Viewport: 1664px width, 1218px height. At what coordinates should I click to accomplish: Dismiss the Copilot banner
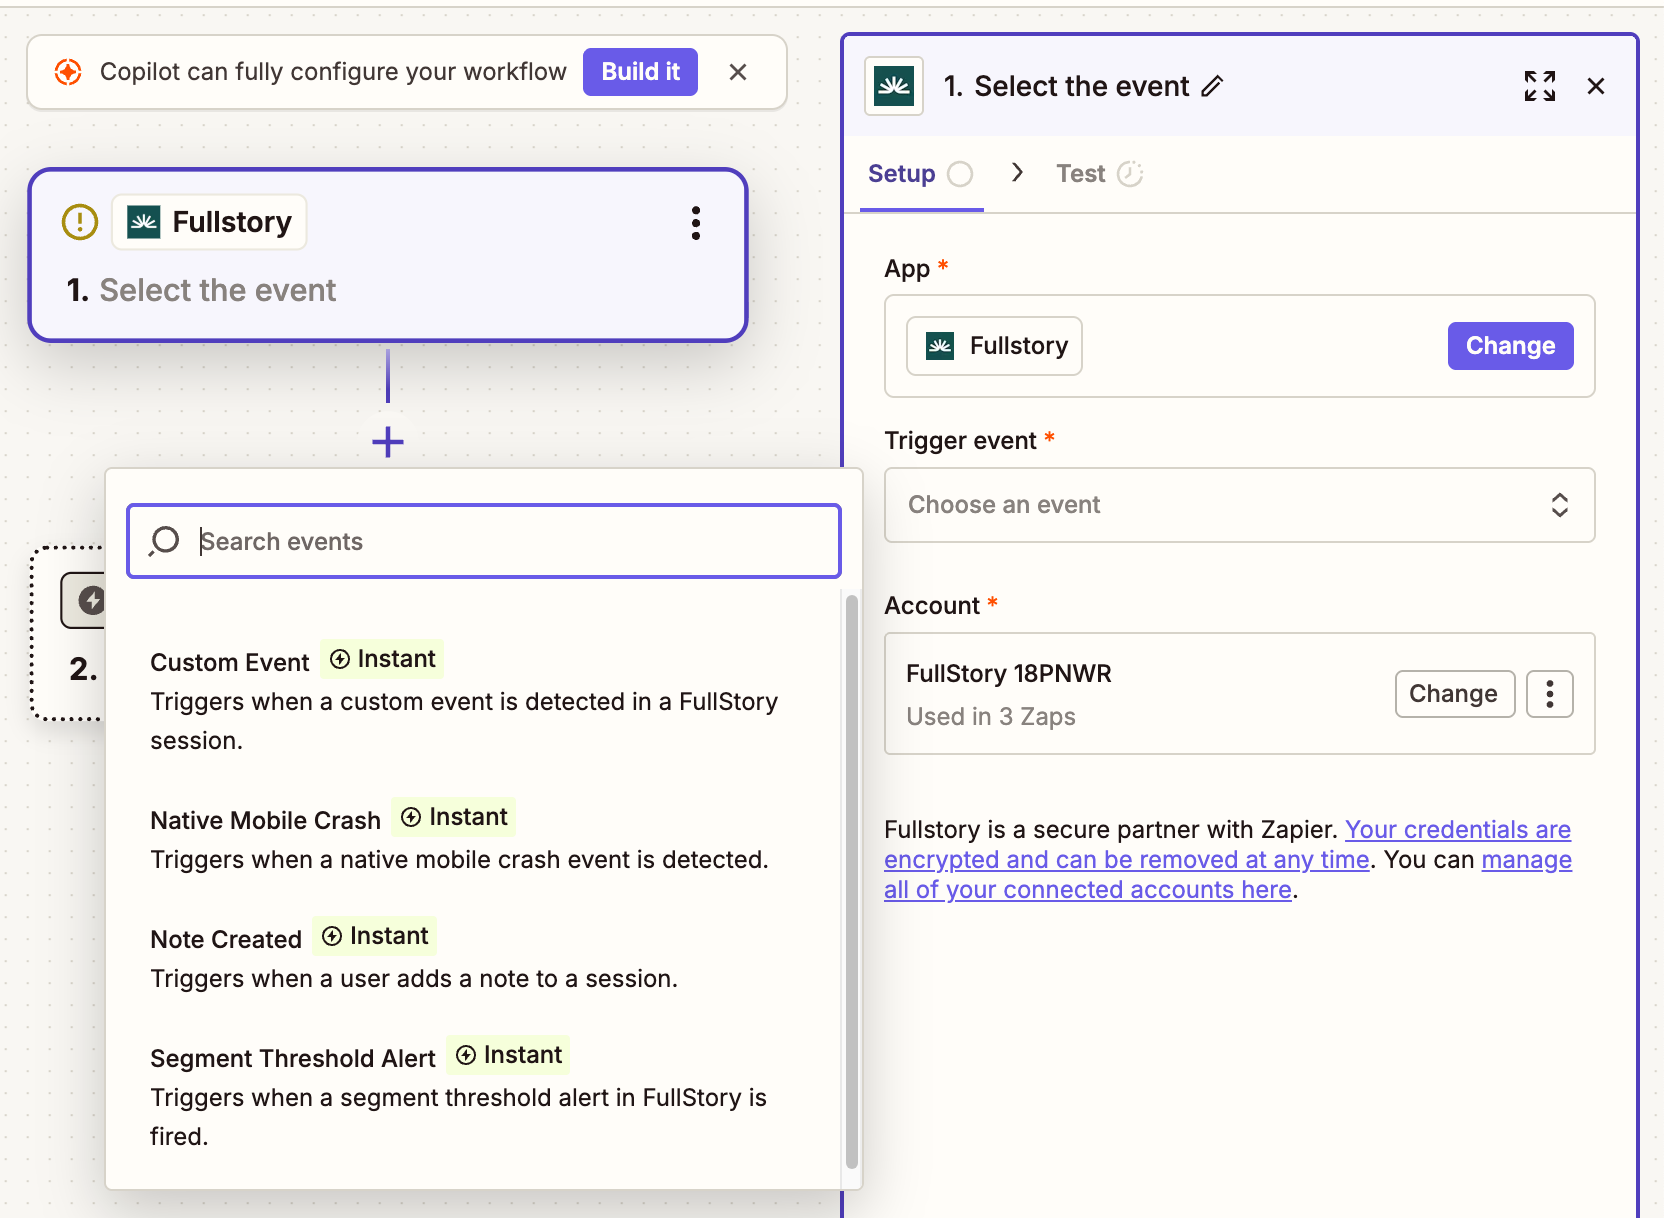click(738, 72)
